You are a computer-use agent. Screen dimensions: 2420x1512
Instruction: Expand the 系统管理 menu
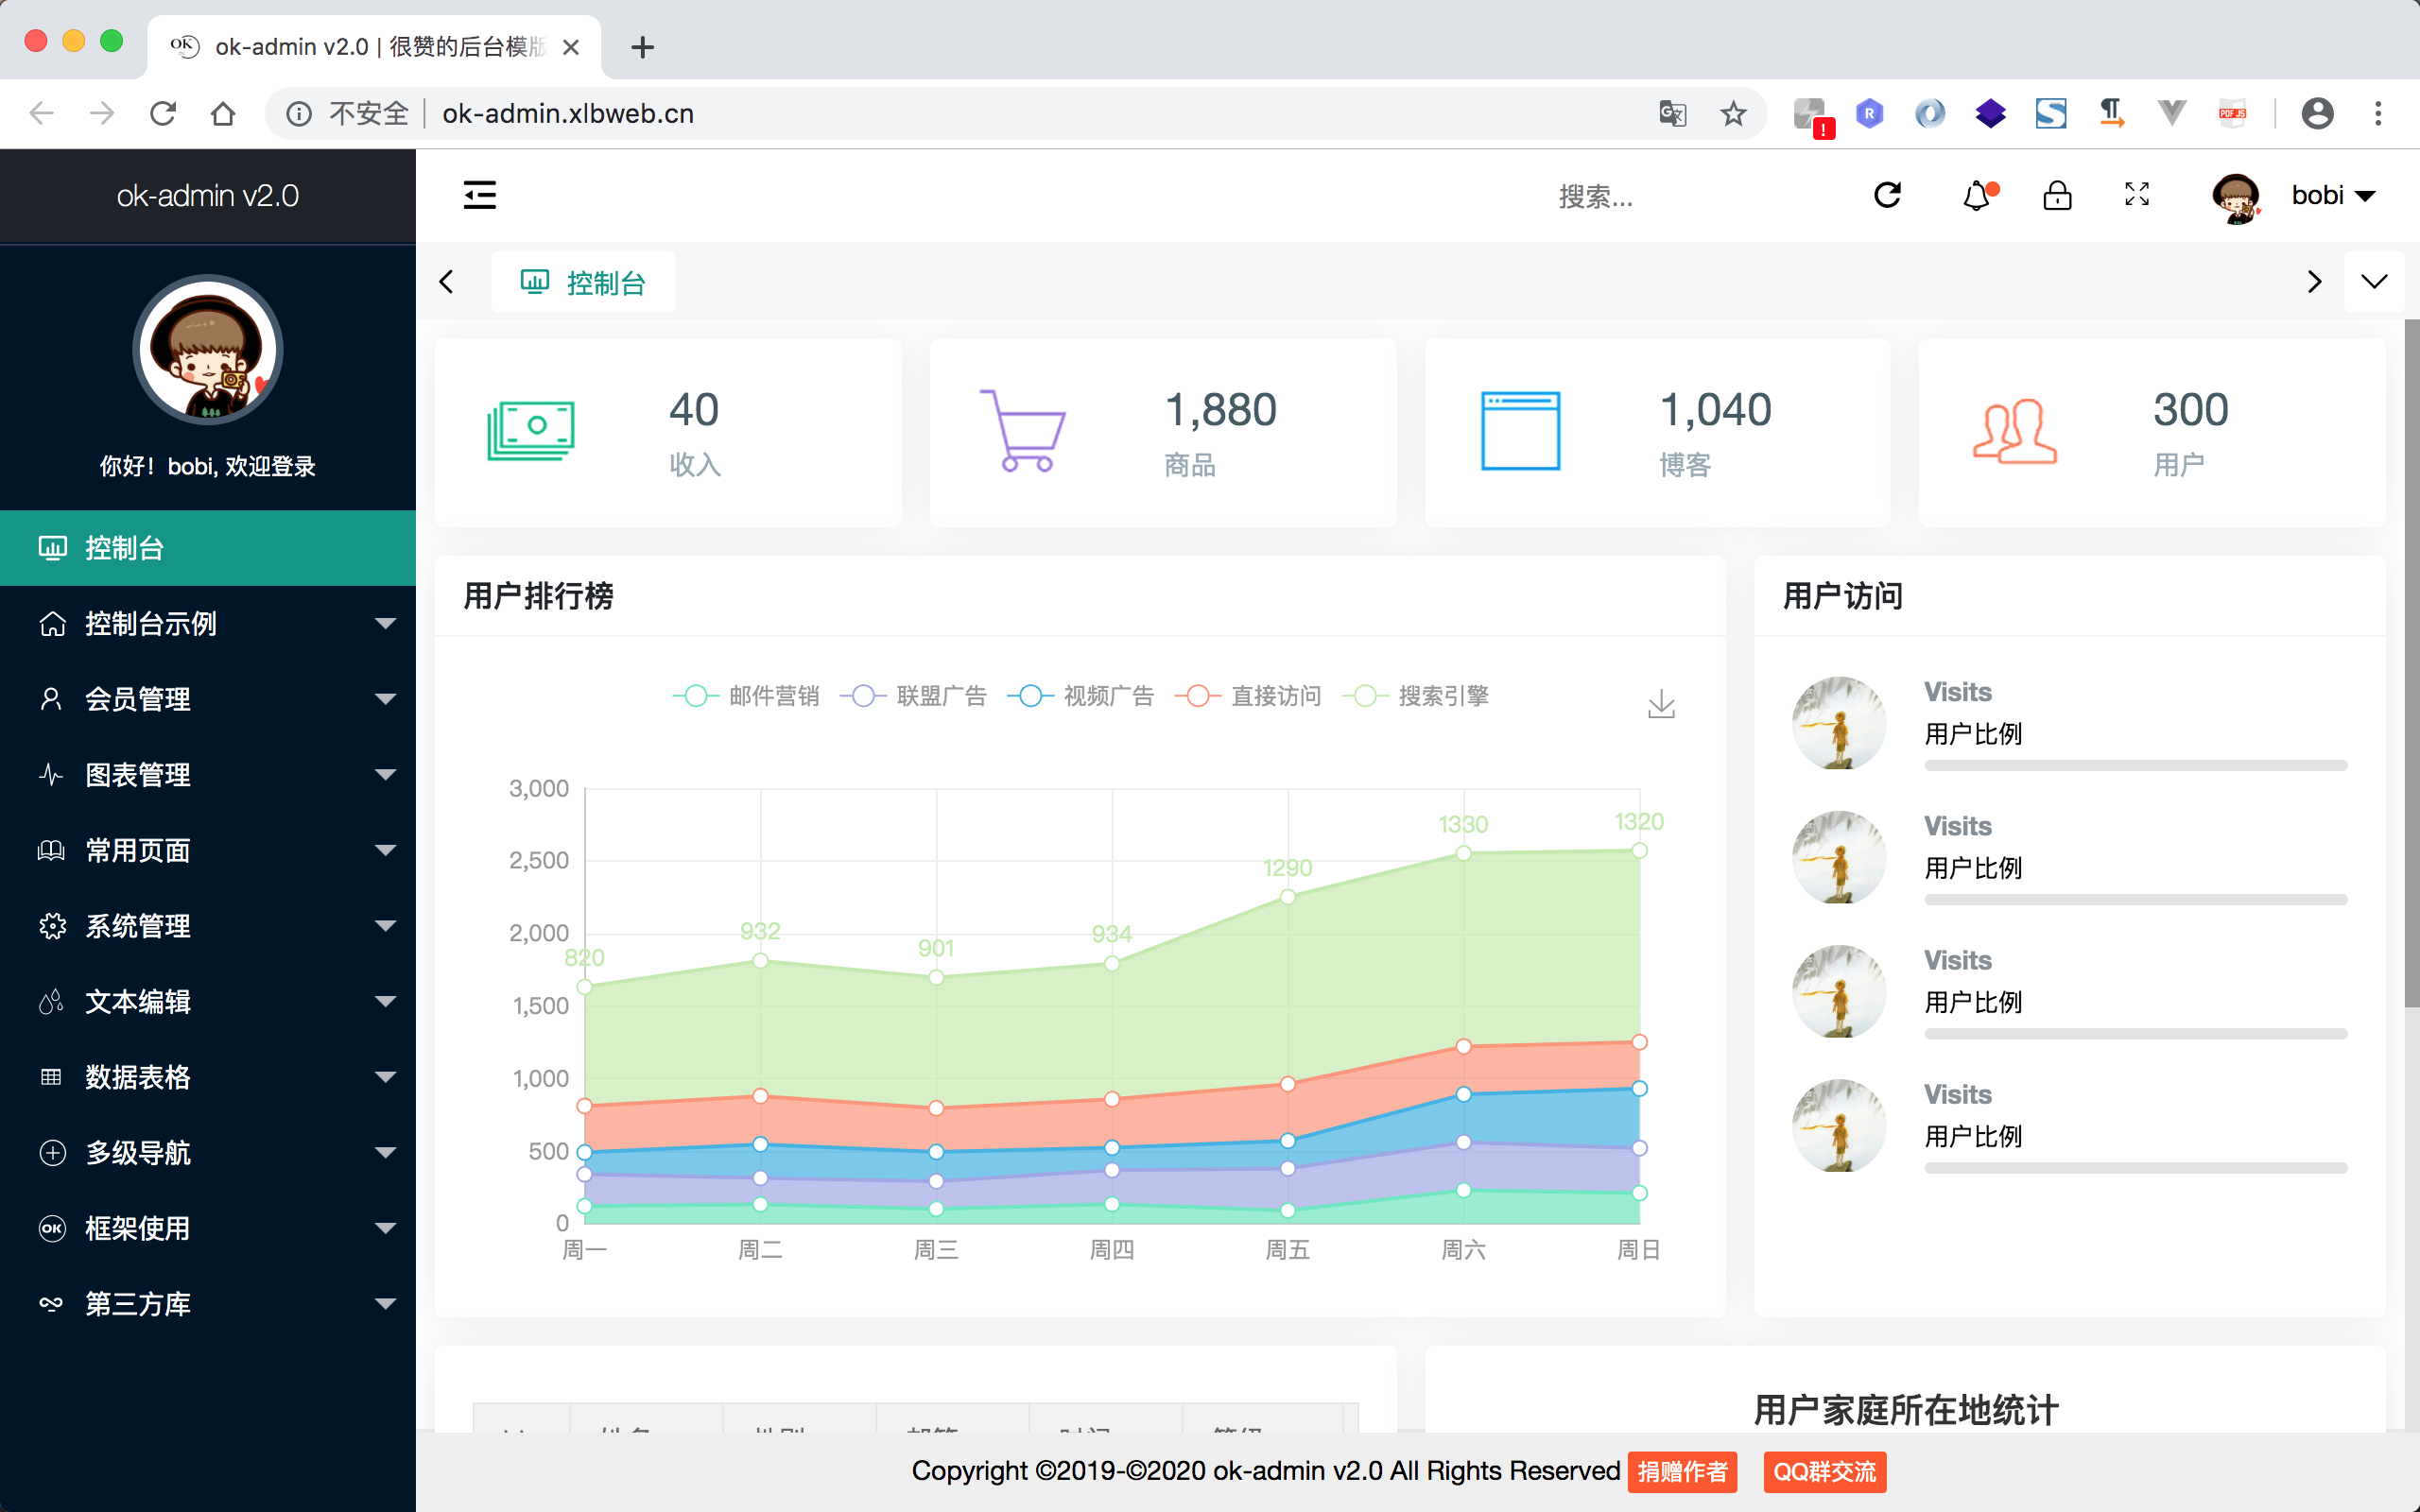pos(208,926)
